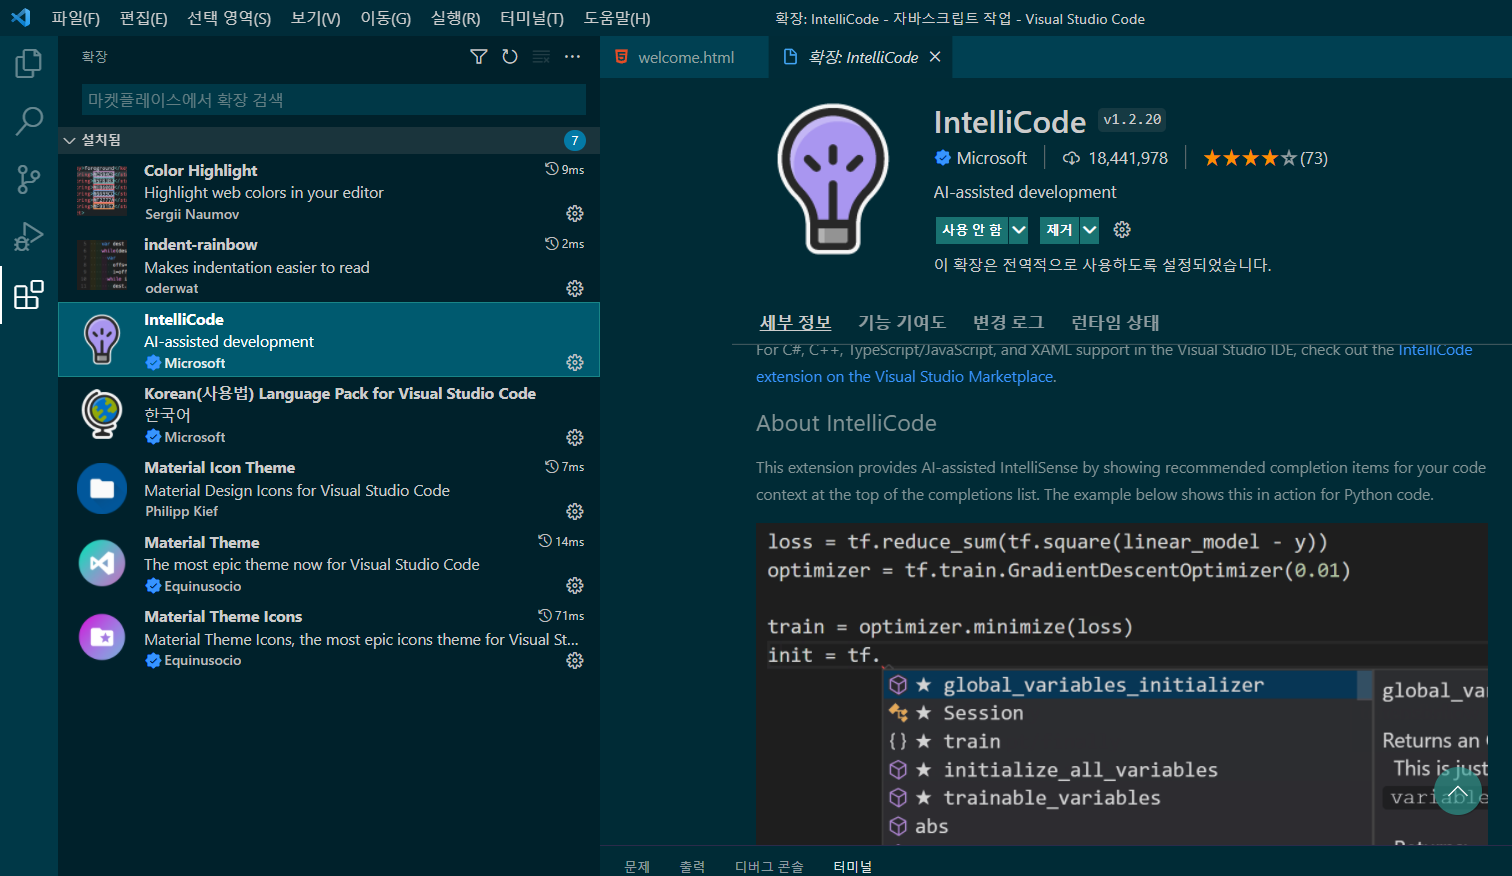Click the marketplace extension search field
Viewport: 1512px width, 876px height.
coord(334,100)
